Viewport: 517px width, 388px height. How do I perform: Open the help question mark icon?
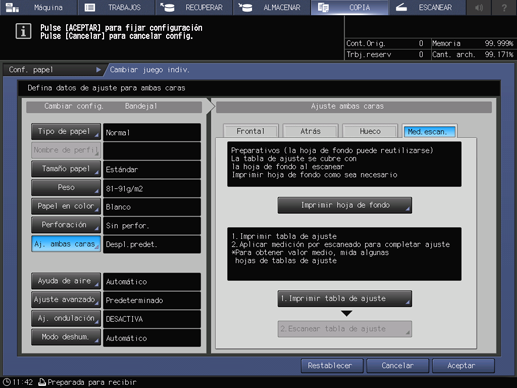504,7
